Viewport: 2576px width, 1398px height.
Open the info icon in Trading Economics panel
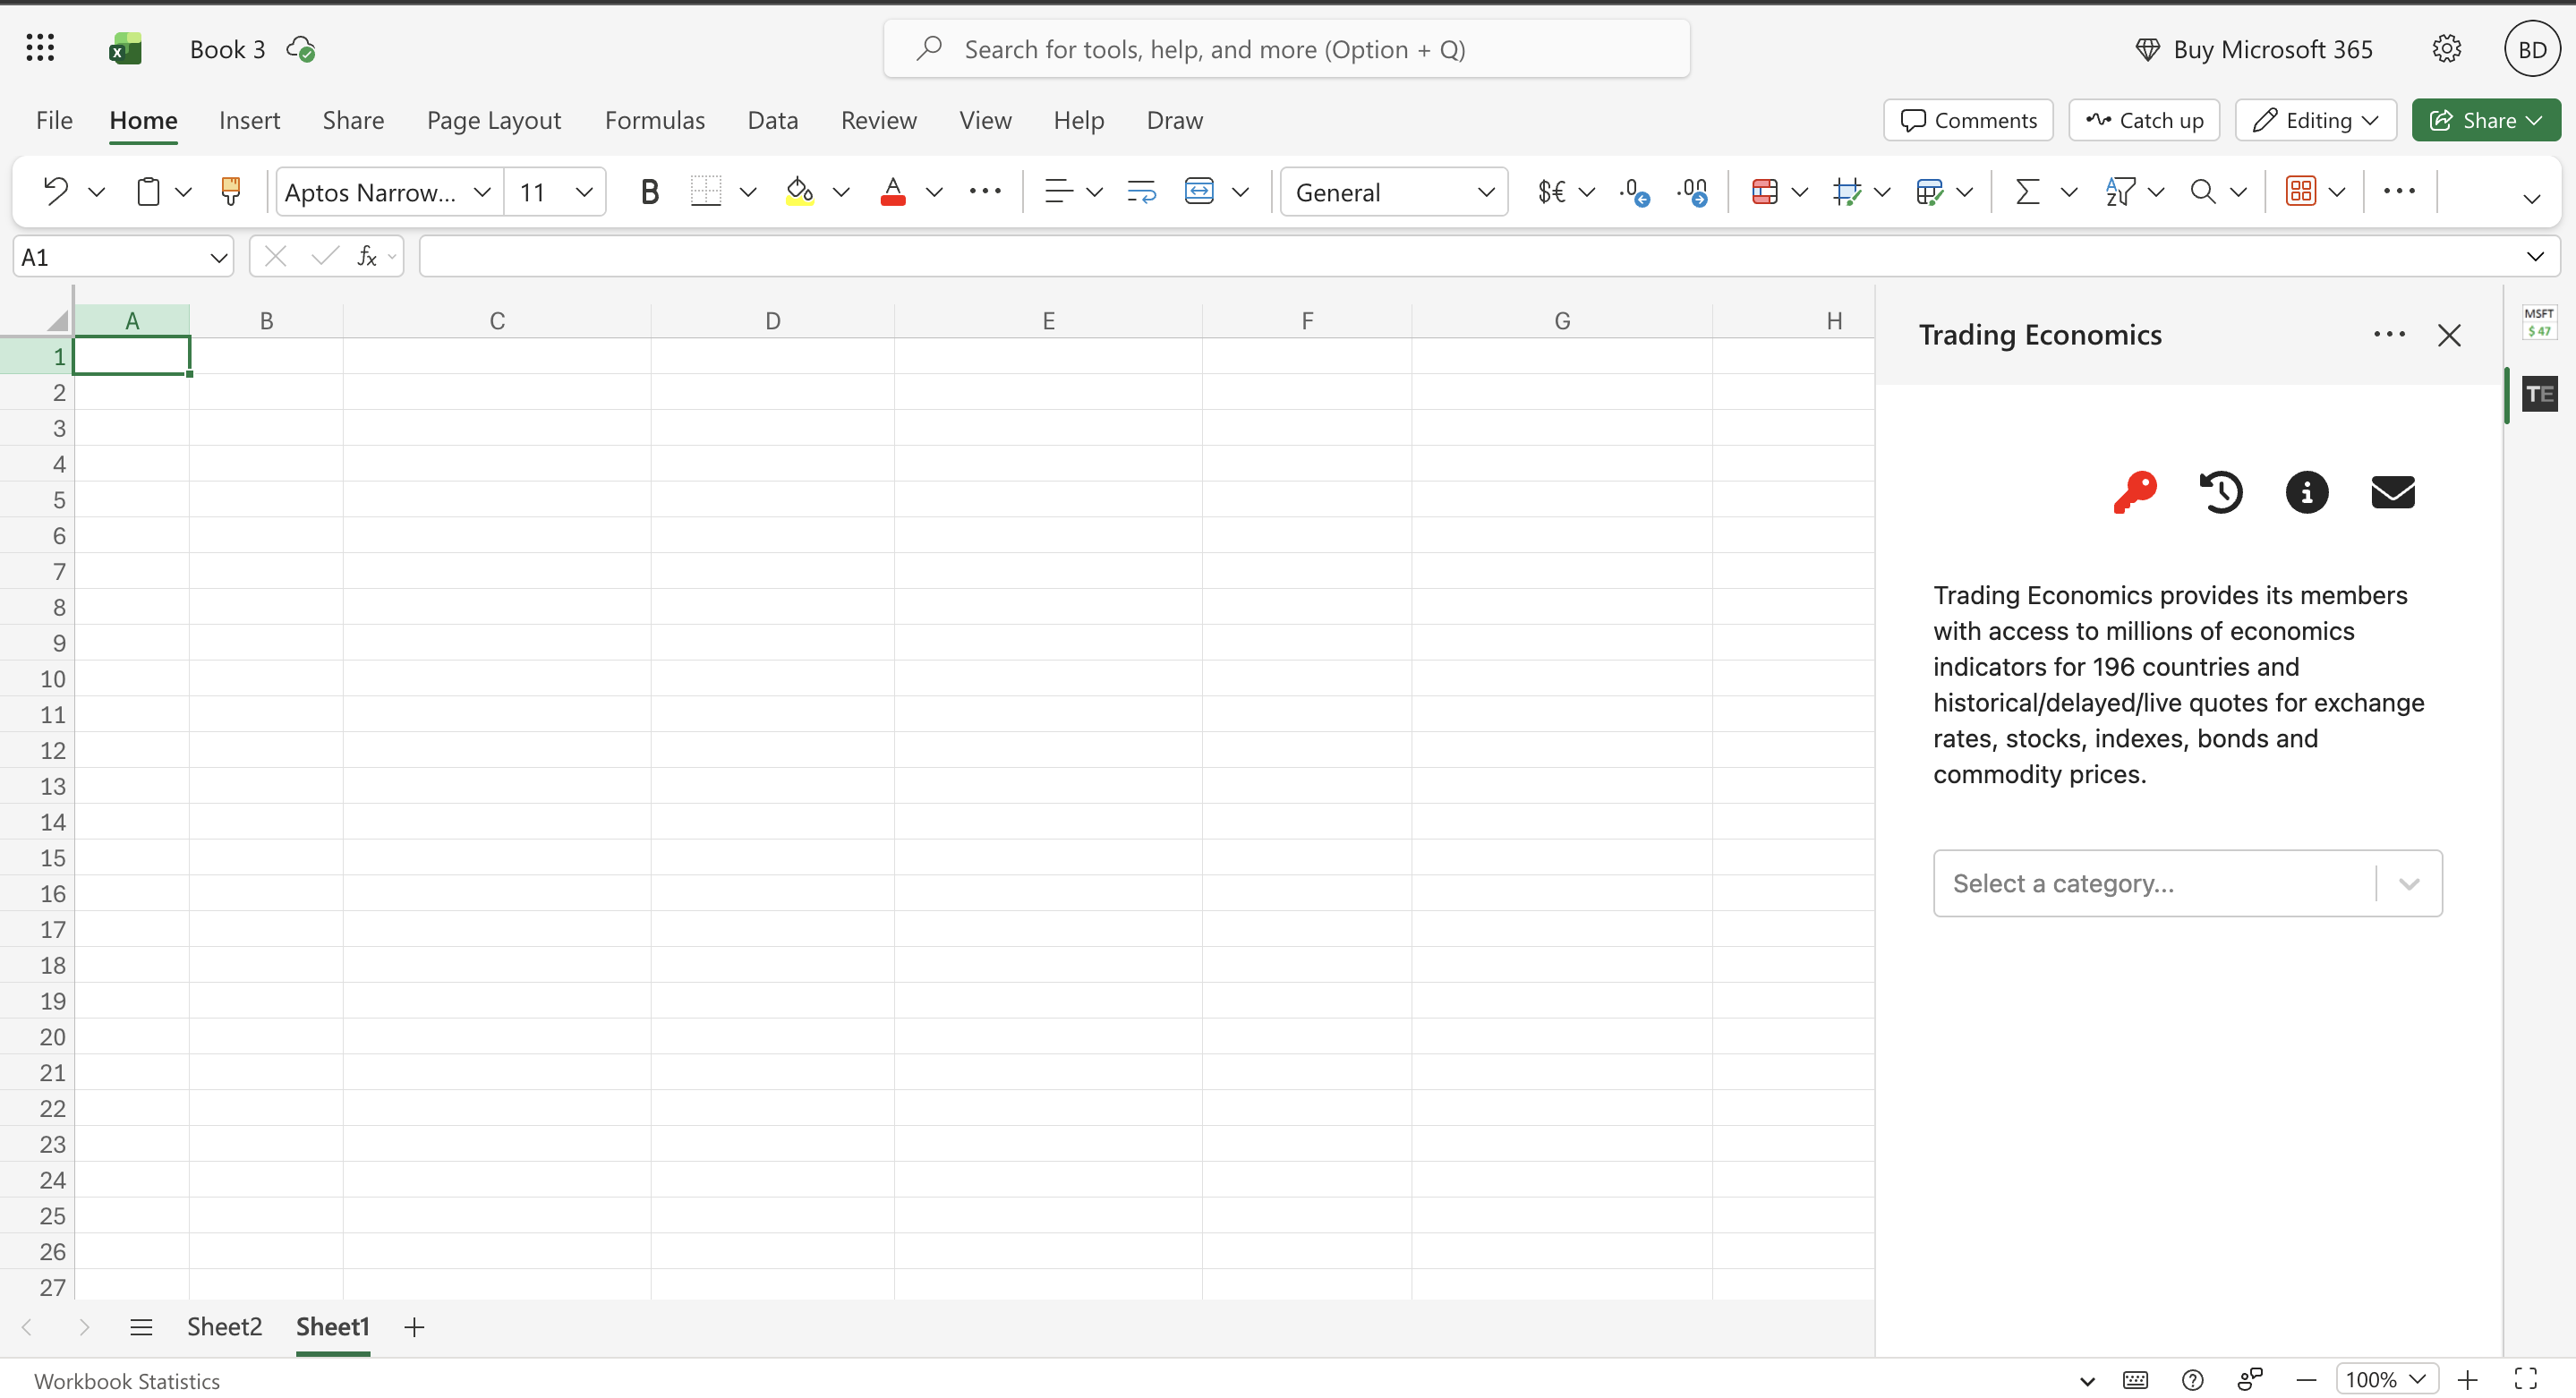click(2307, 492)
